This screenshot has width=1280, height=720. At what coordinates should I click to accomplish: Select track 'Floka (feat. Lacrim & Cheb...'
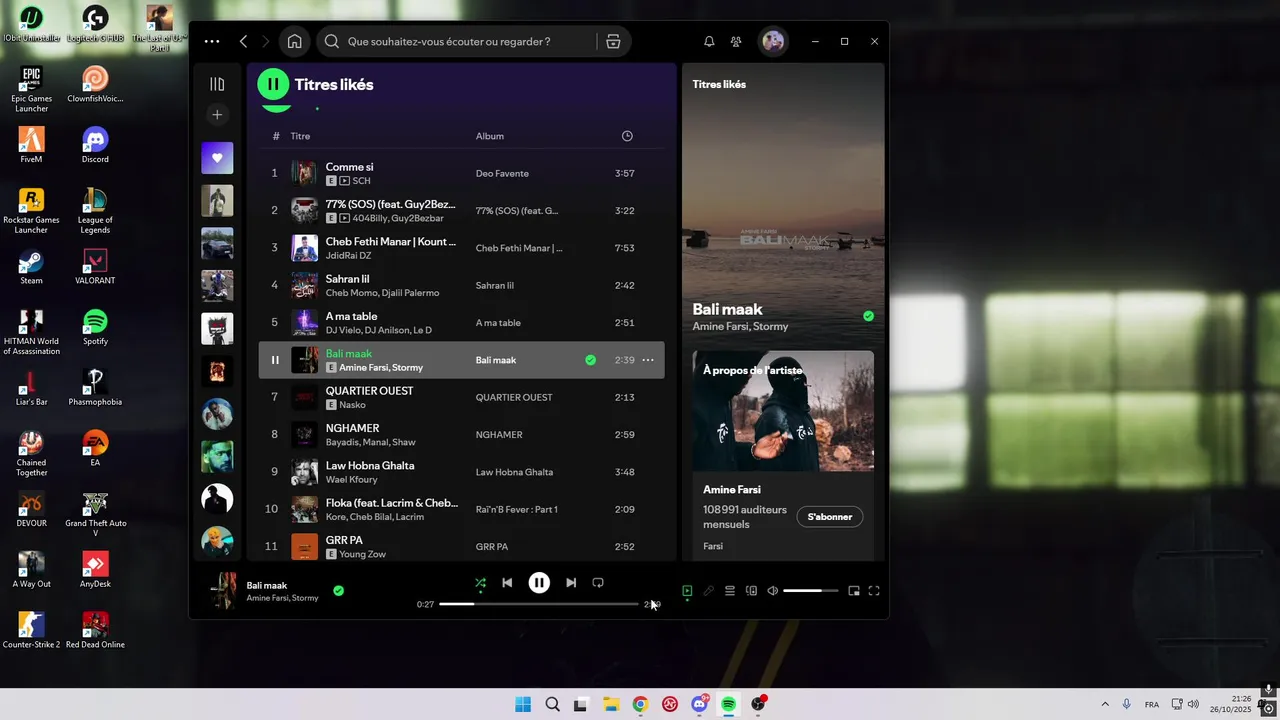click(391, 503)
